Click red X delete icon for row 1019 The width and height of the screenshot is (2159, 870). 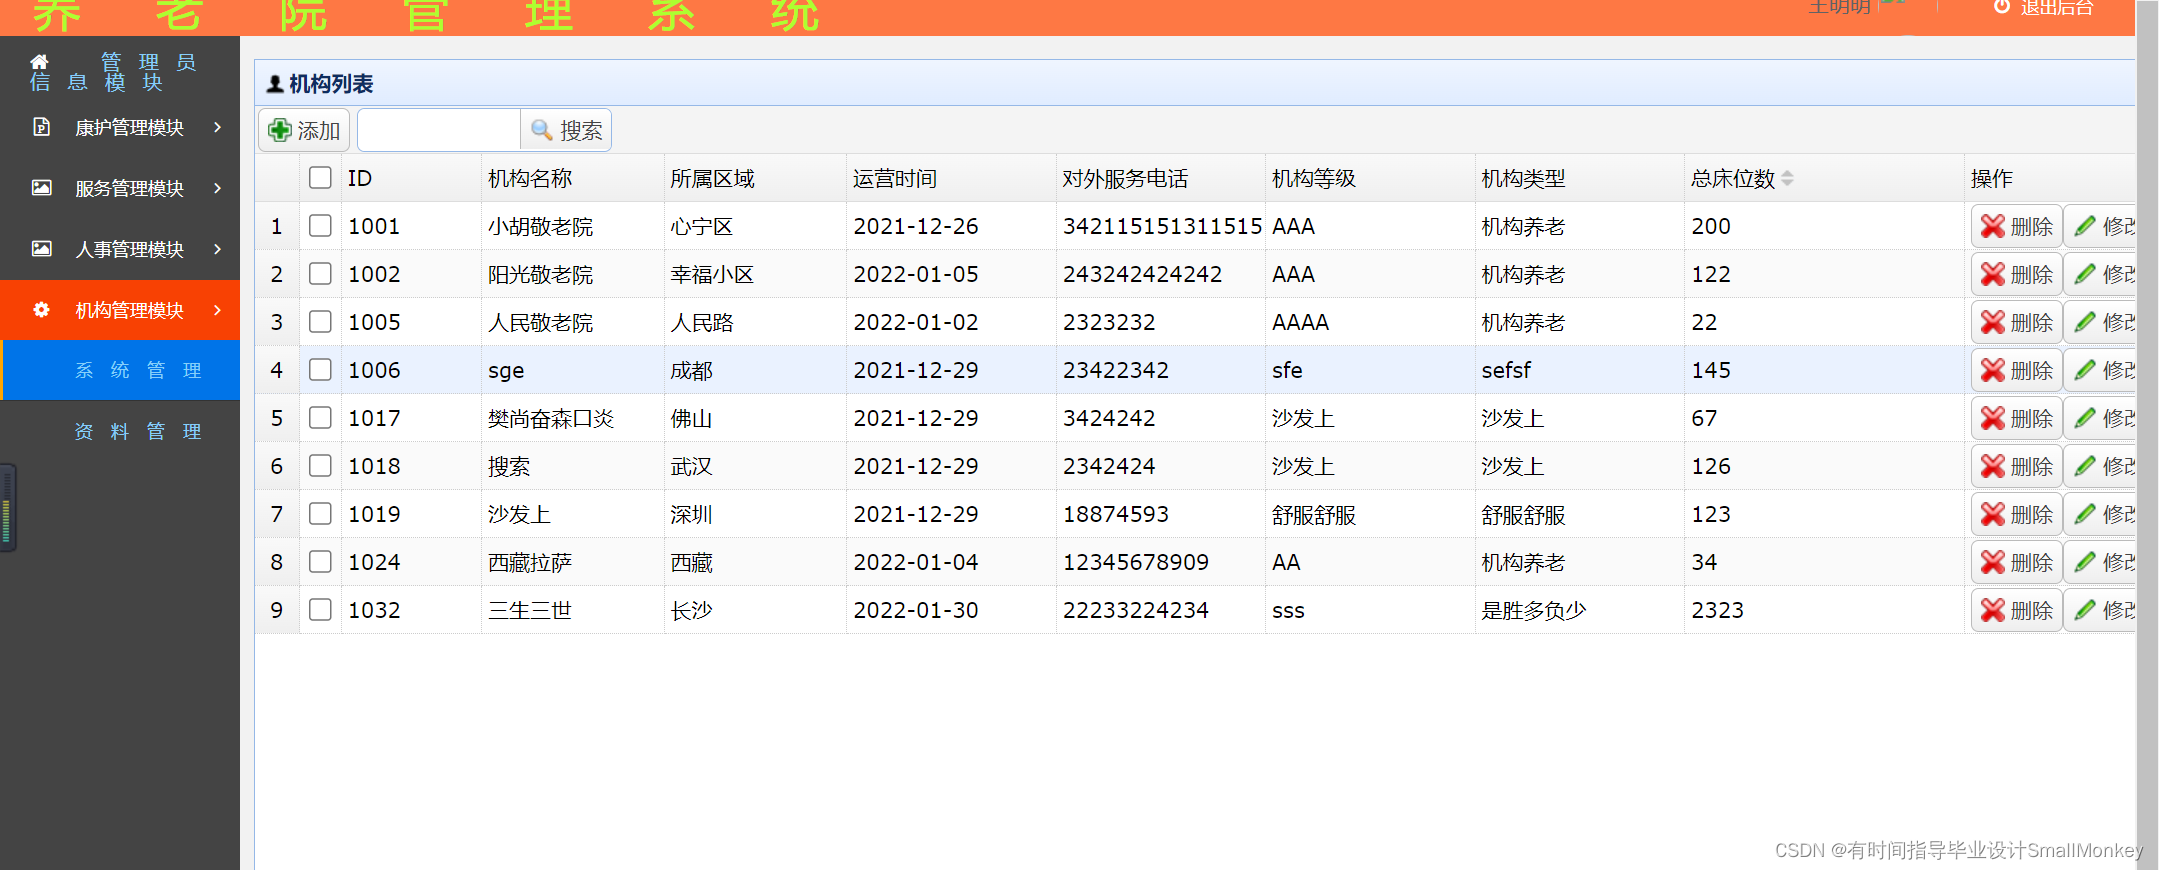(1993, 514)
